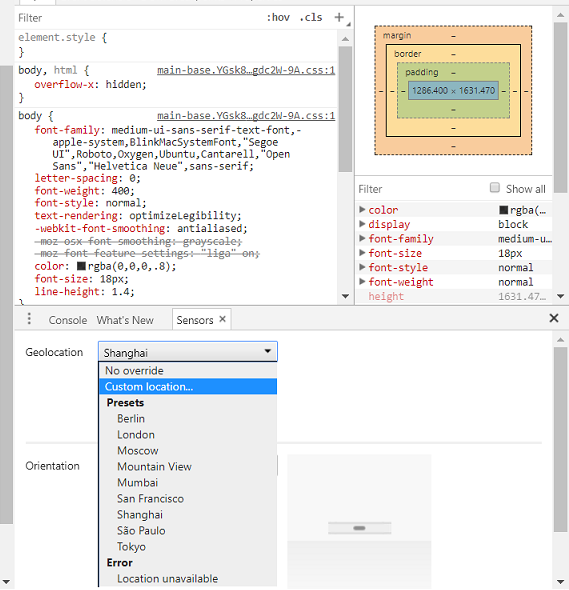Select London preset
This screenshot has height=590, width=569.
coord(188,435)
